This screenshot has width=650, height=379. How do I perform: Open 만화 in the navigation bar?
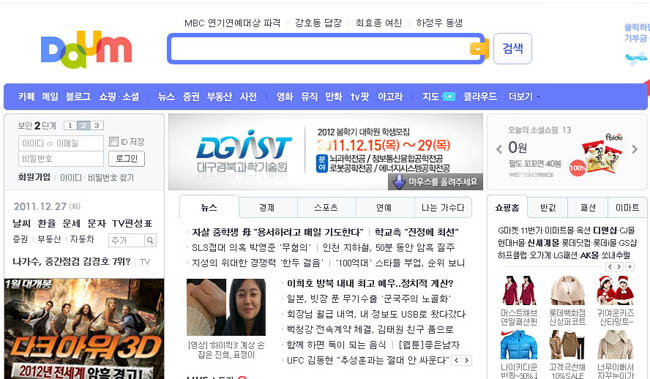(x=334, y=97)
